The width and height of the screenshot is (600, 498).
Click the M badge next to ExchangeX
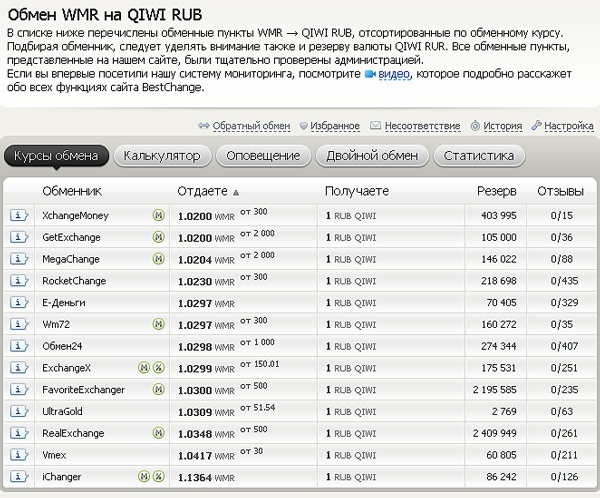click(143, 368)
